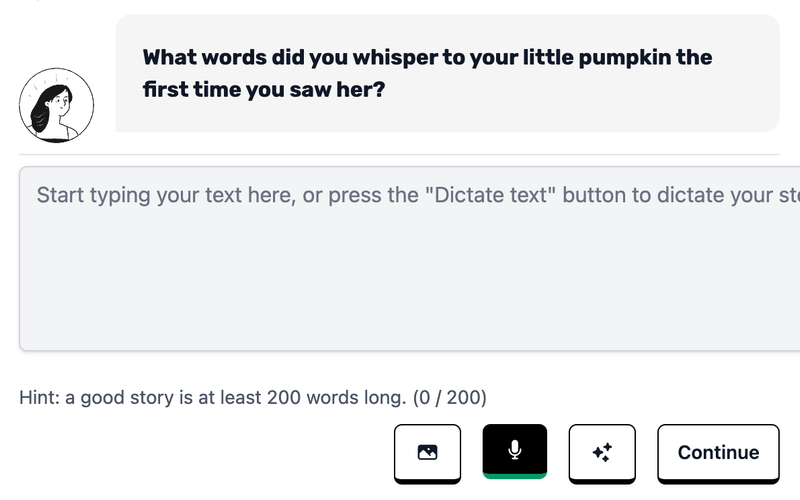The image size is (800, 500).
Task: Insert a photo using the picture icon
Action: pyautogui.click(x=427, y=452)
